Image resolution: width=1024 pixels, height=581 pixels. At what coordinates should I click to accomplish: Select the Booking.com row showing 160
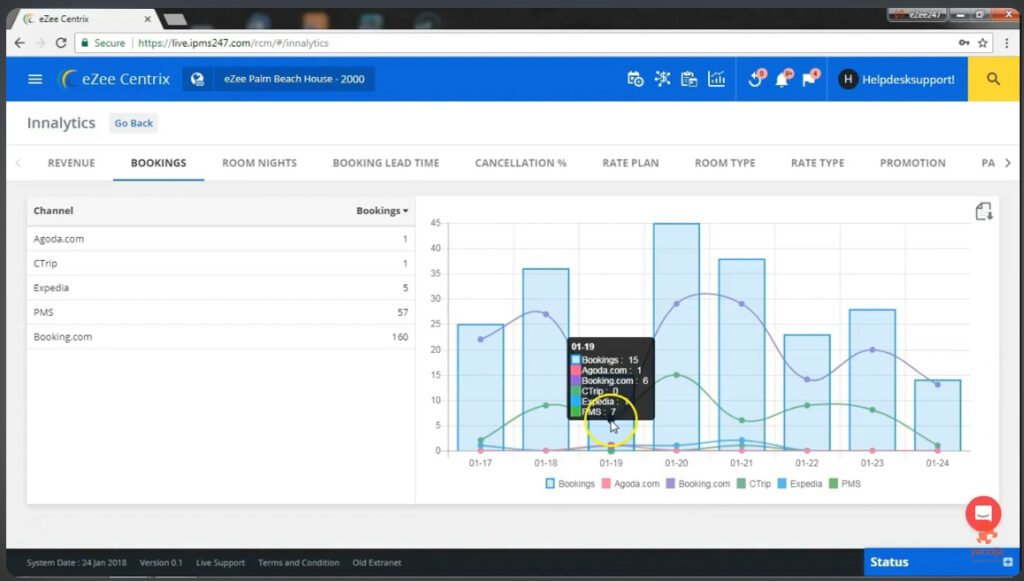[218, 336]
